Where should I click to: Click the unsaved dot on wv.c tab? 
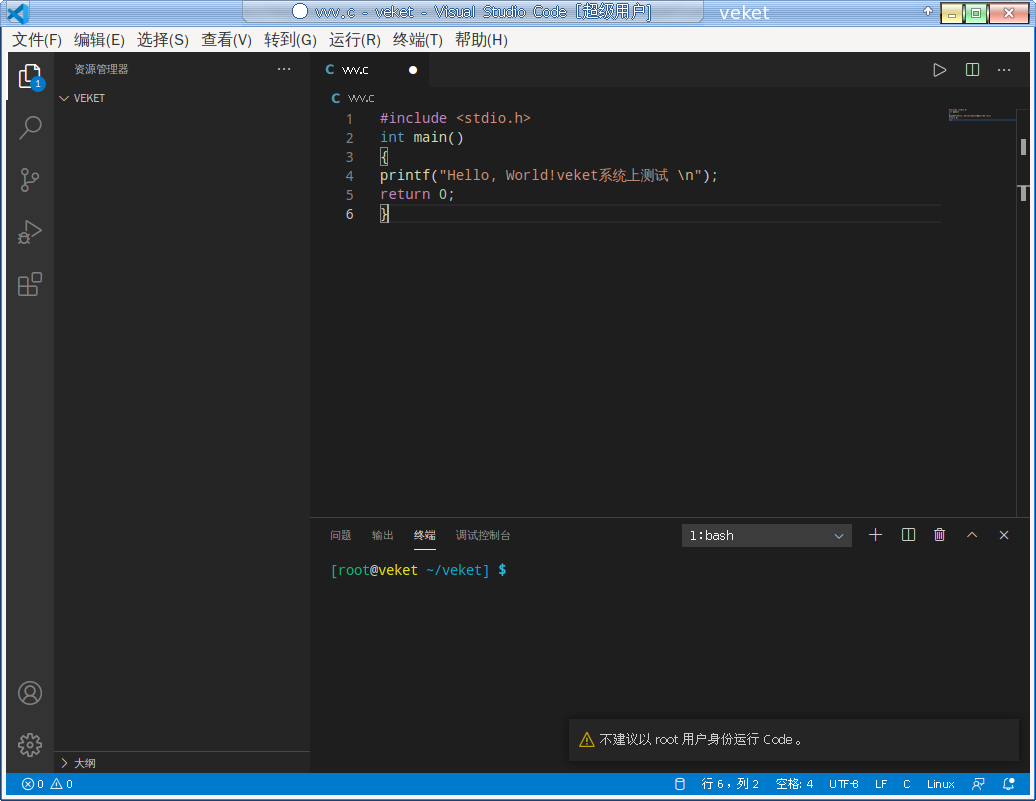(413, 70)
